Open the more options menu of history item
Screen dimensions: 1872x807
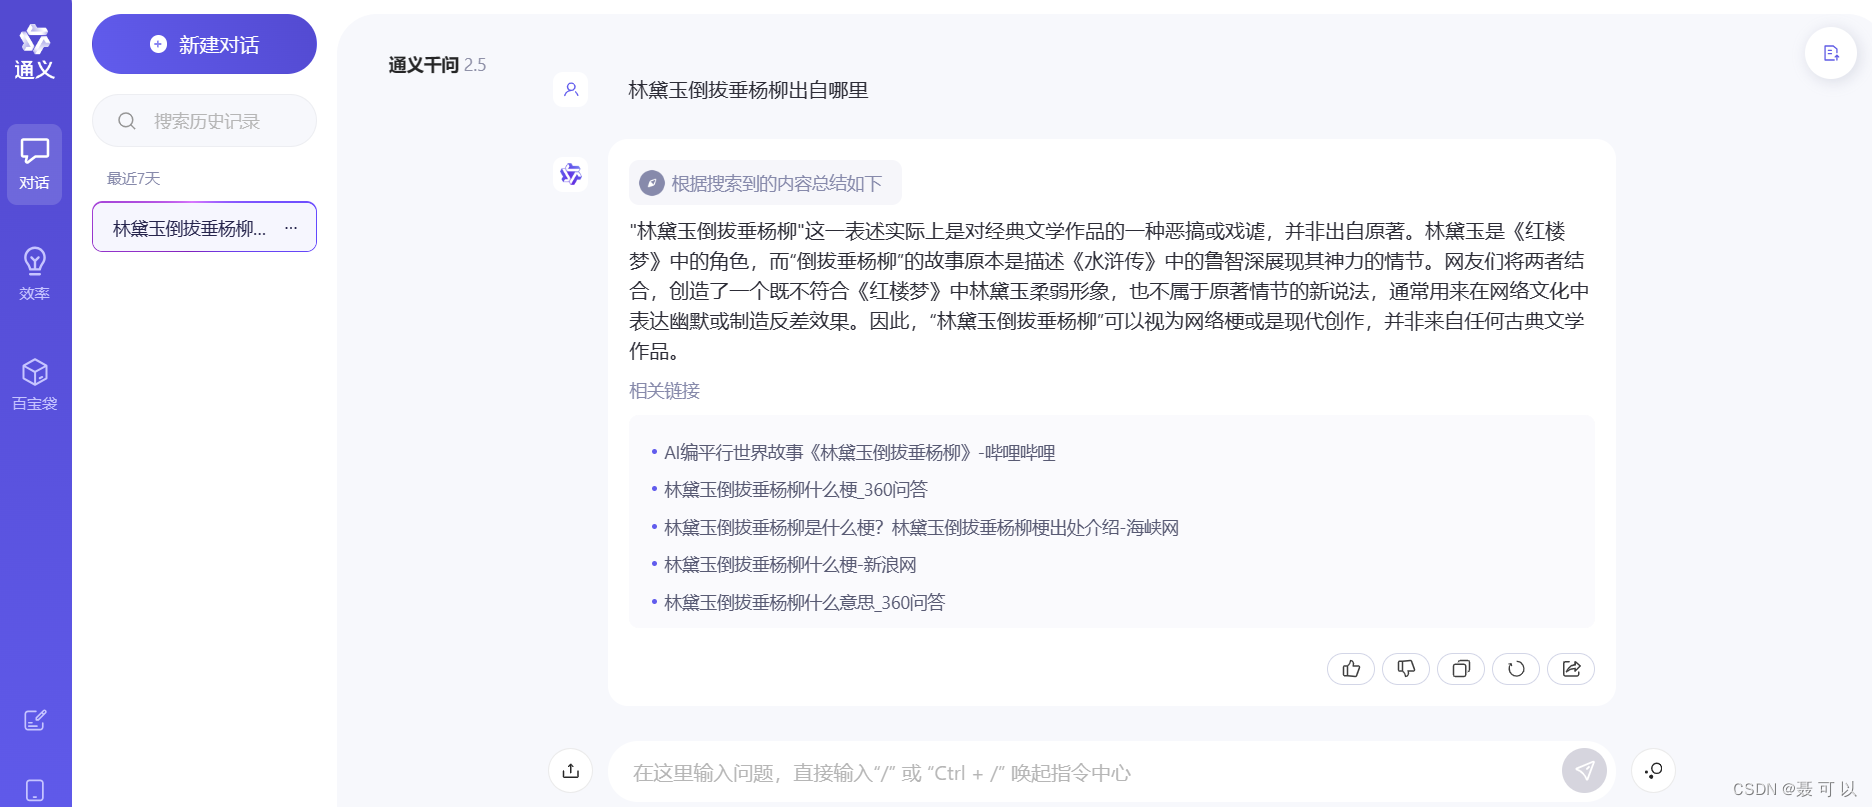click(291, 228)
